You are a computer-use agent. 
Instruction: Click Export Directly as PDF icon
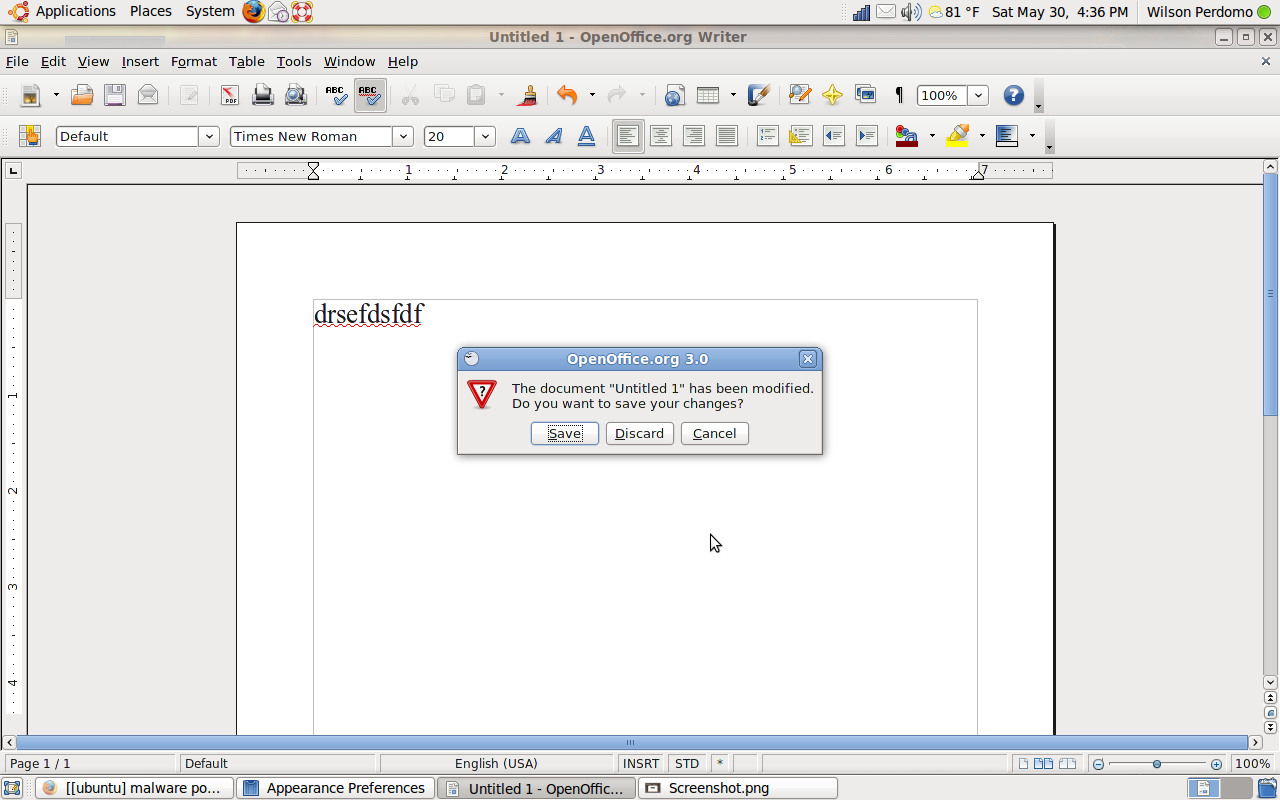[230, 95]
